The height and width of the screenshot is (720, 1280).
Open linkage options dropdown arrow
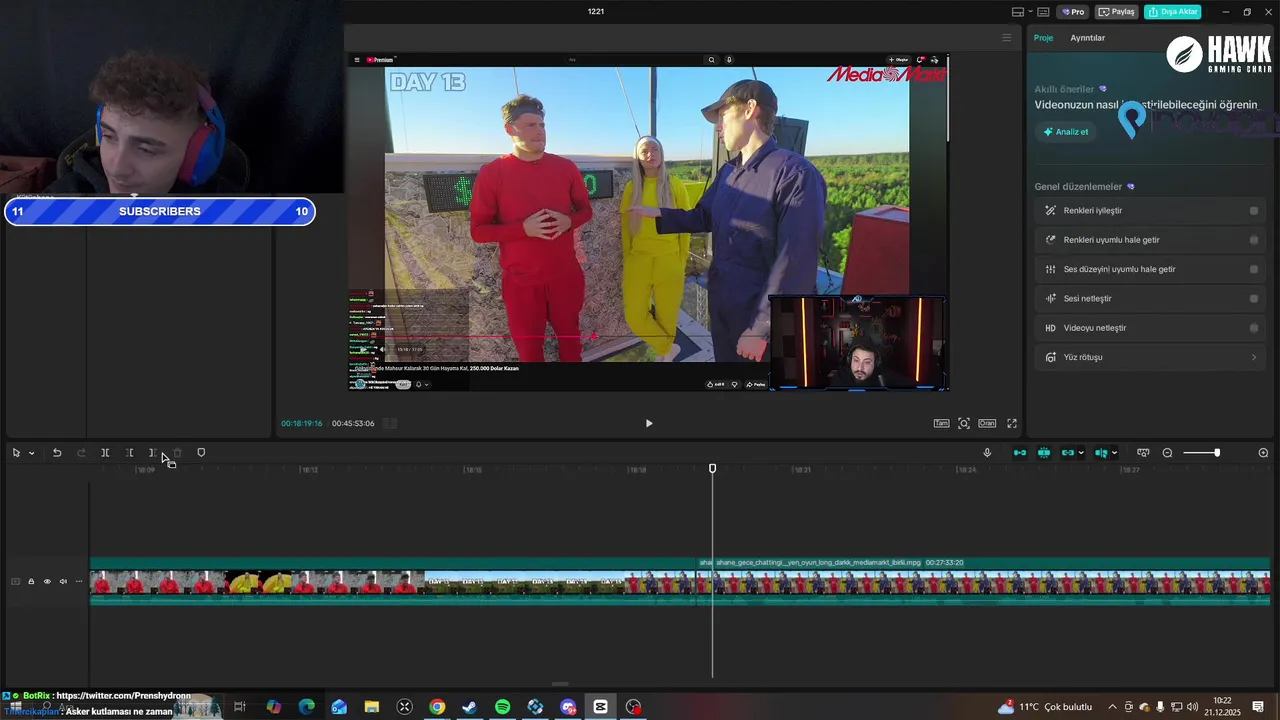pos(1081,453)
